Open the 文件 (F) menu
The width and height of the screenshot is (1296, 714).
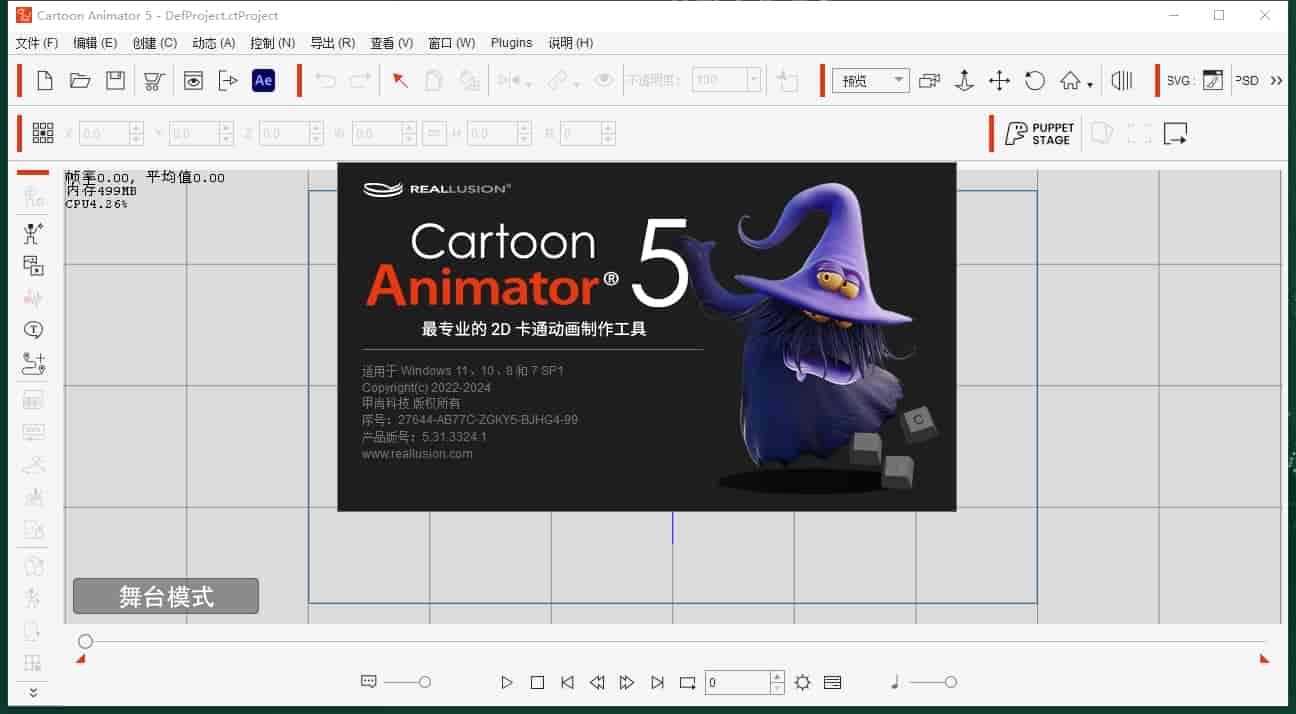click(37, 43)
